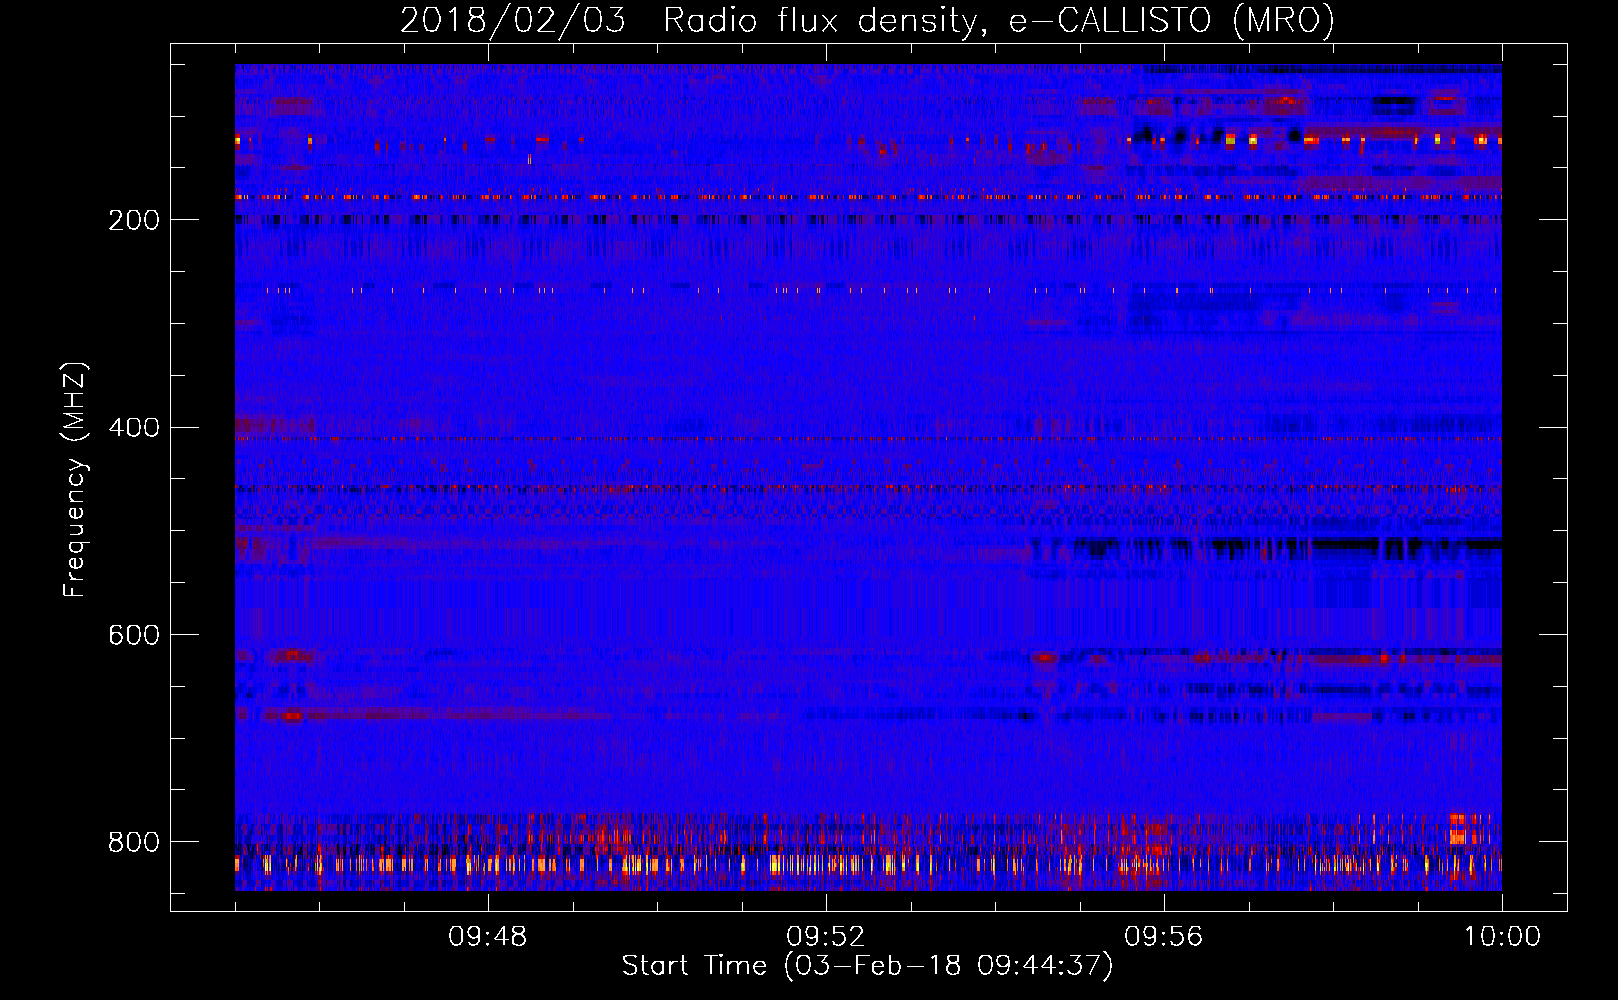This screenshot has width=1618, height=1000.
Task: Click the 200 frequency tick label
Action: click(133, 220)
